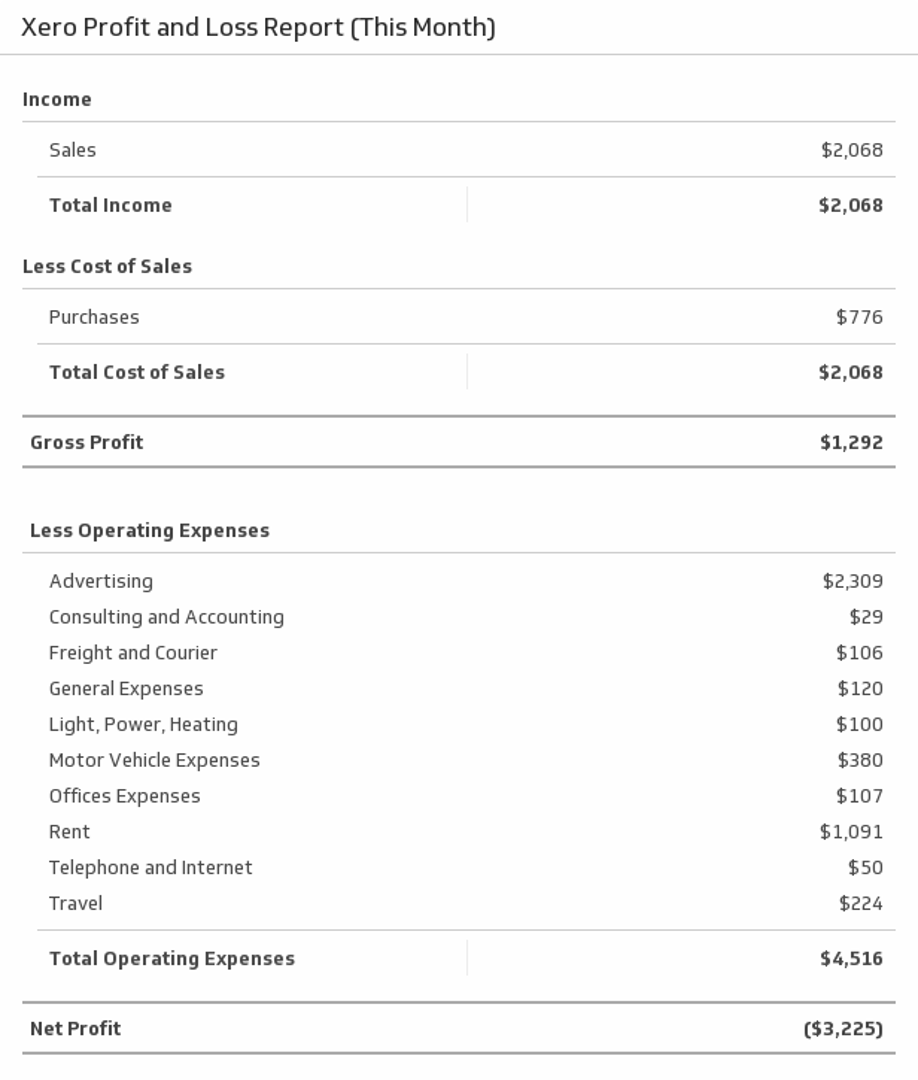Click the Gross Profit row label
The width and height of the screenshot is (918, 1080).
tap(87, 442)
